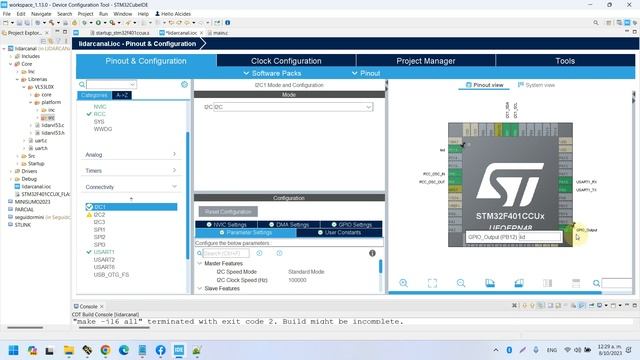Select I2C2 in the connectivity list
Viewport: 640px width, 360px height.
[x=99, y=214]
